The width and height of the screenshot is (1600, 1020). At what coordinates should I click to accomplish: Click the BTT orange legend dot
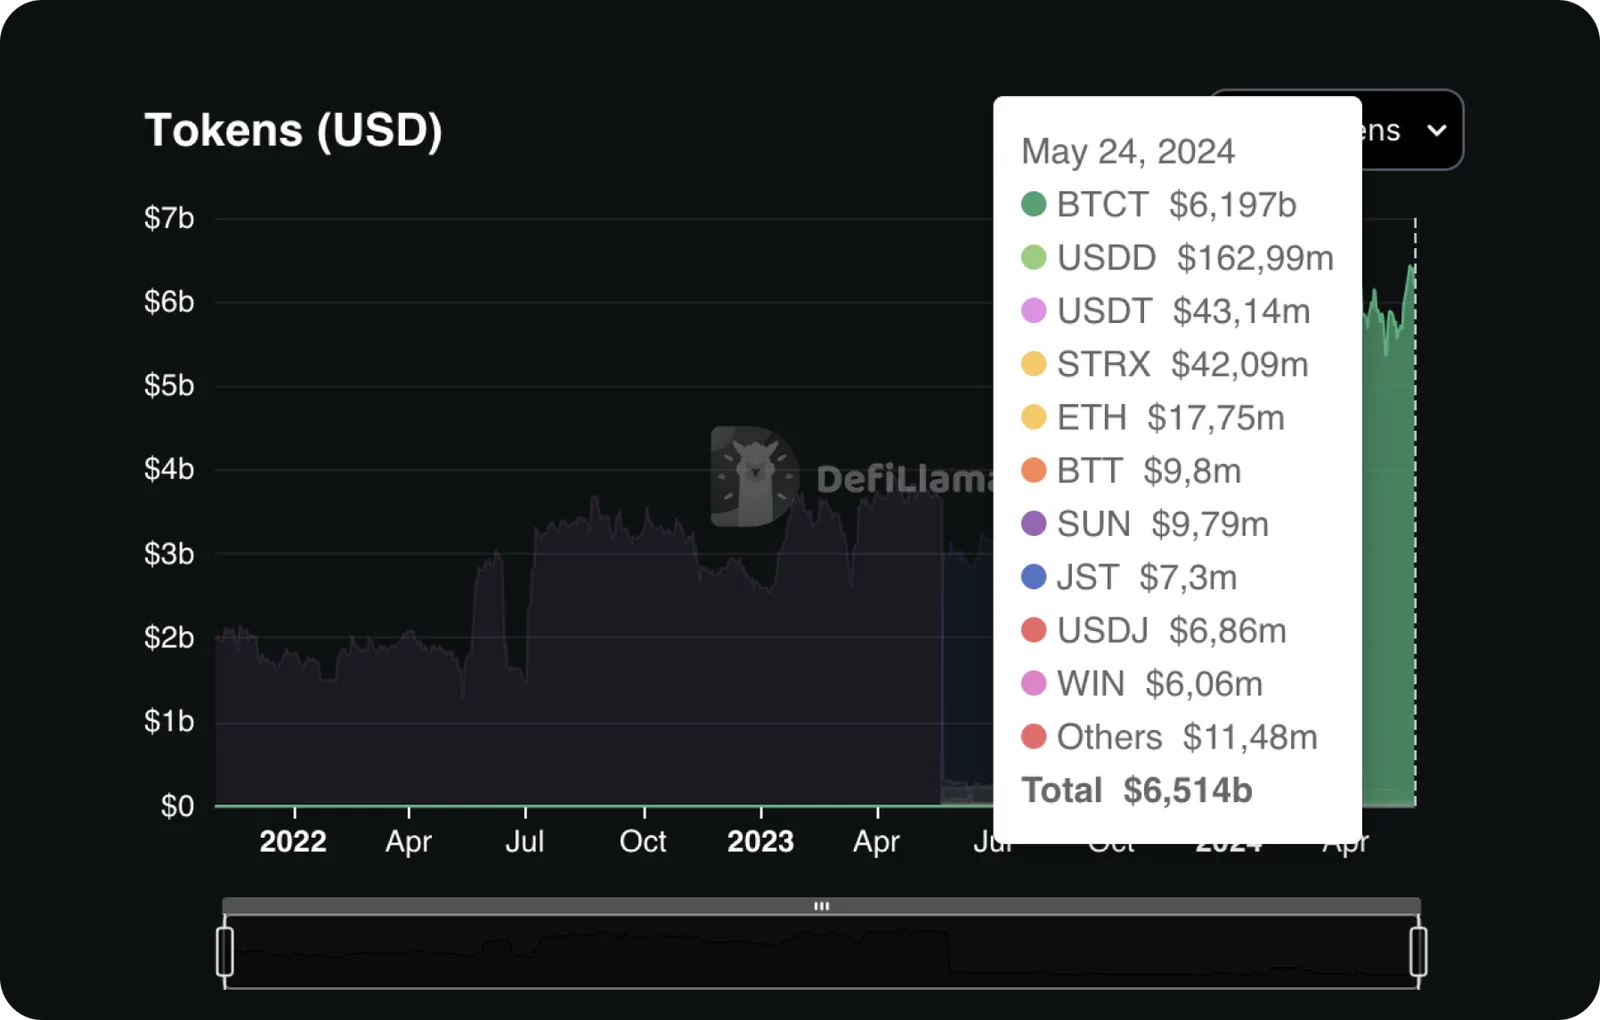(x=1033, y=470)
